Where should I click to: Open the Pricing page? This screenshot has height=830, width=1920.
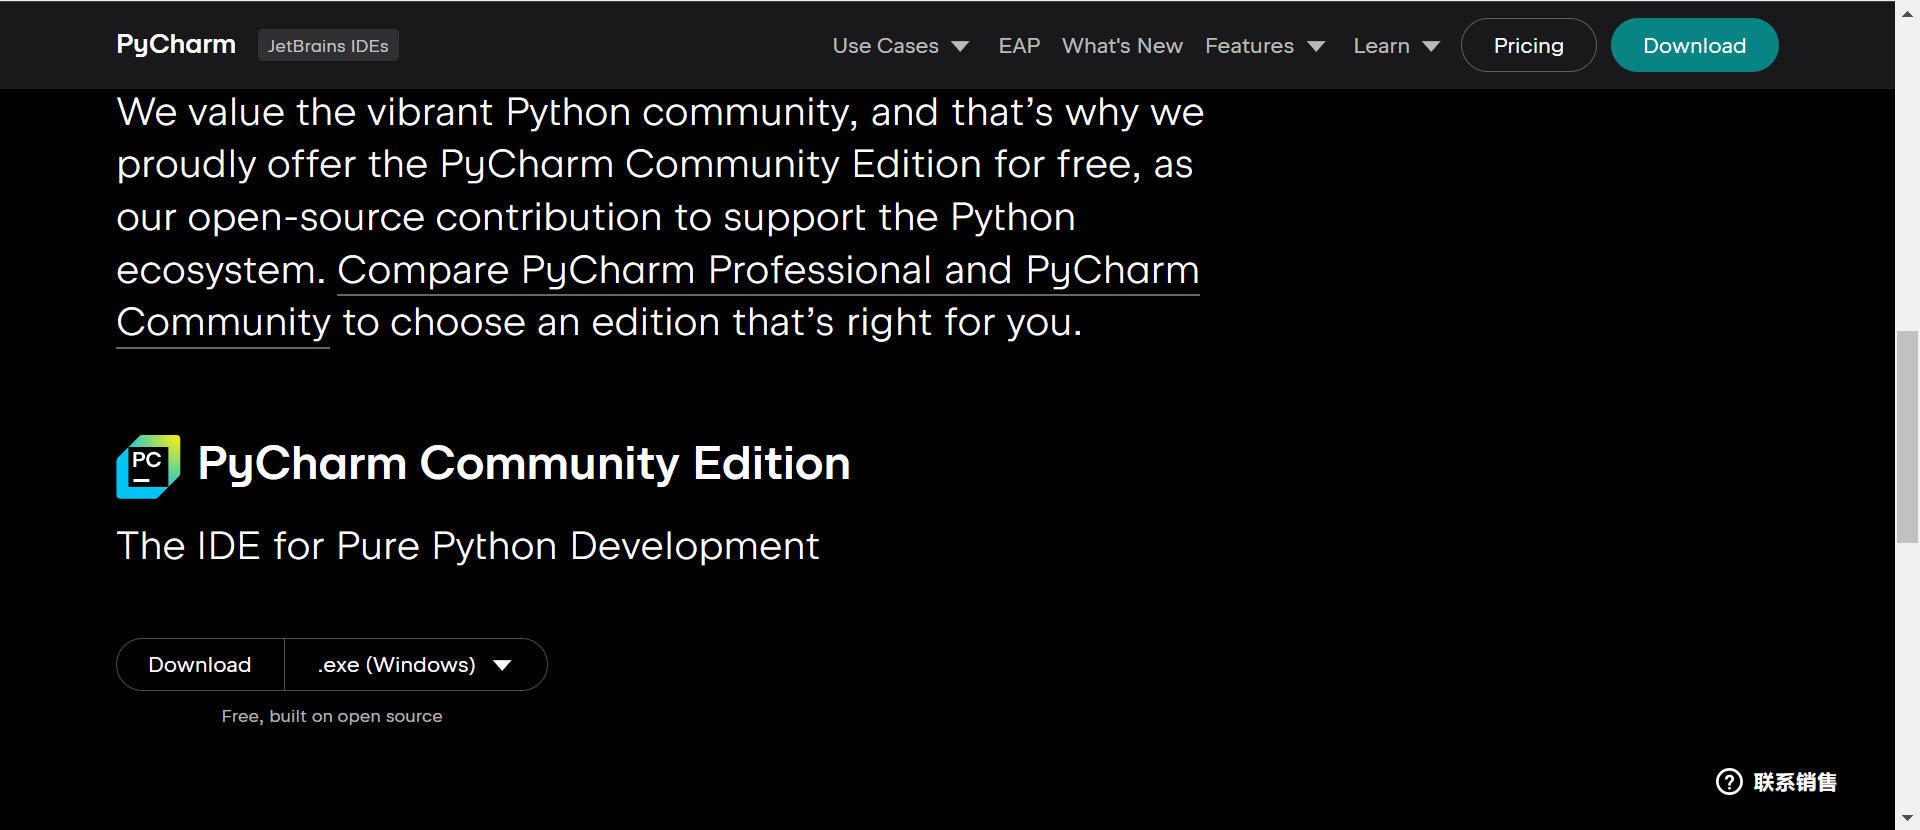point(1528,45)
